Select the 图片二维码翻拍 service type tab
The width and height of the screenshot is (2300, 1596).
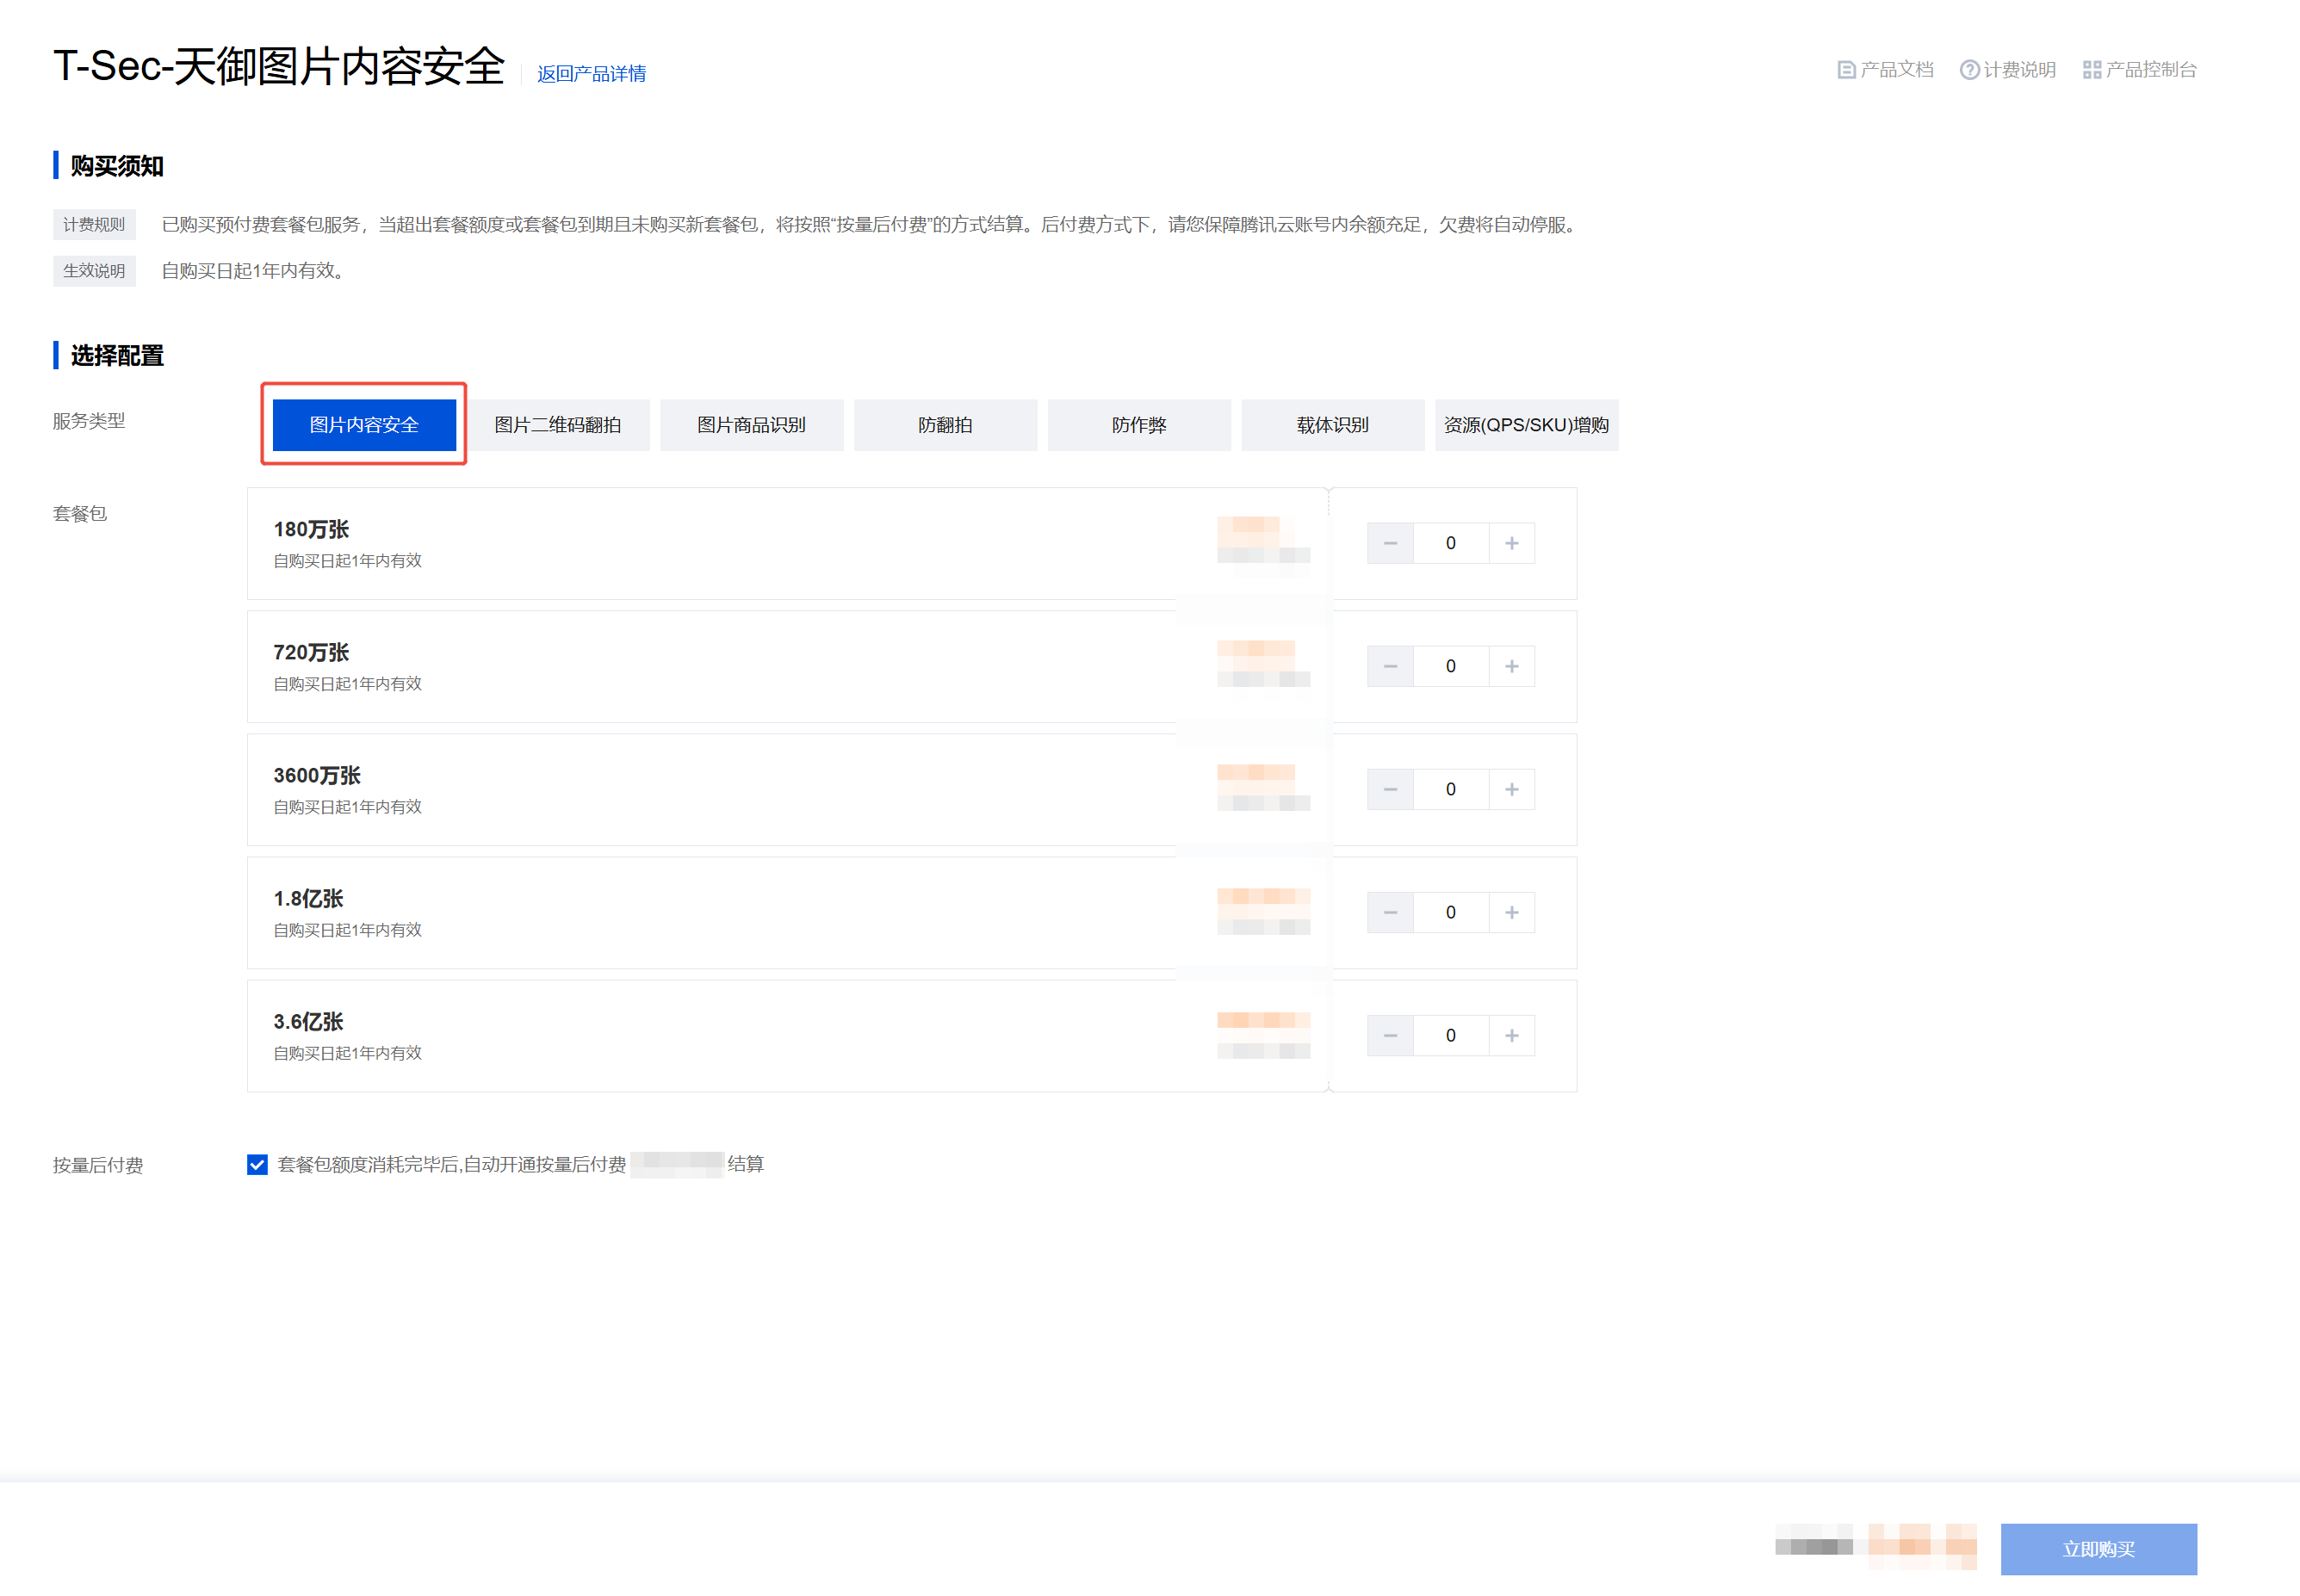(x=558, y=425)
